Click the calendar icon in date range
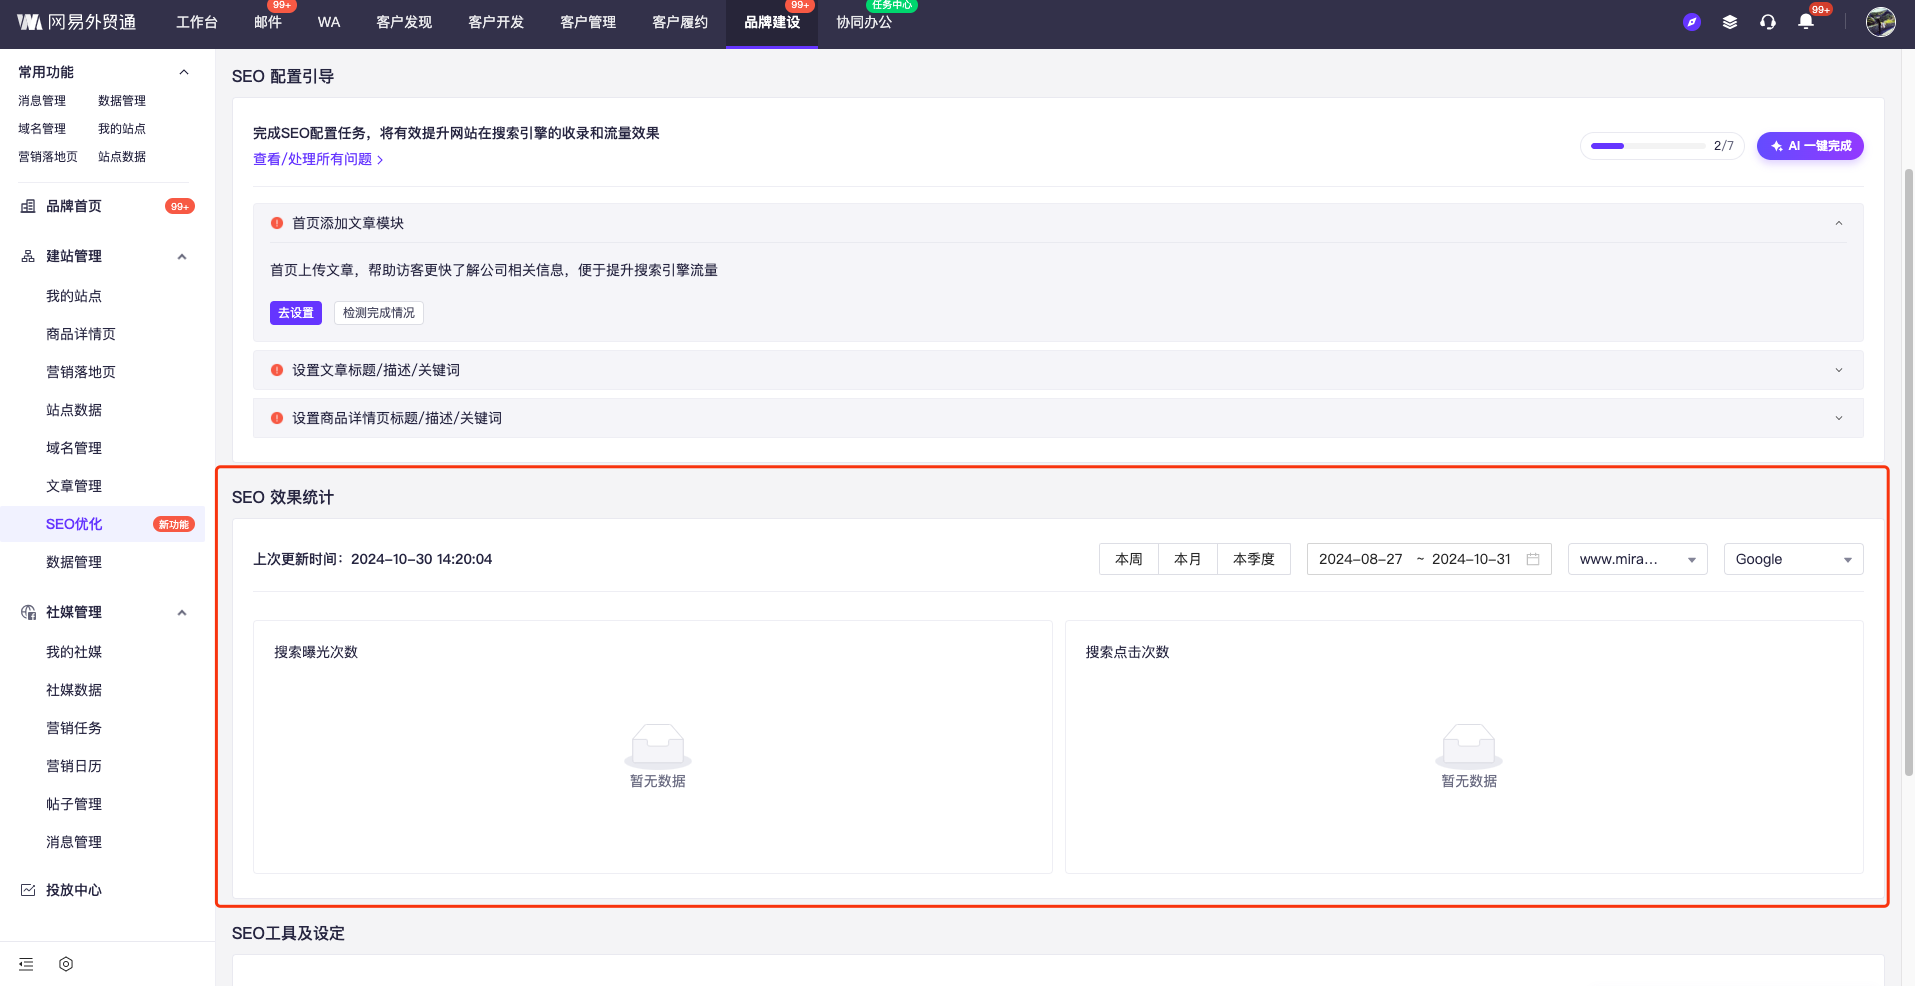The image size is (1915, 986). pyautogui.click(x=1532, y=559)
